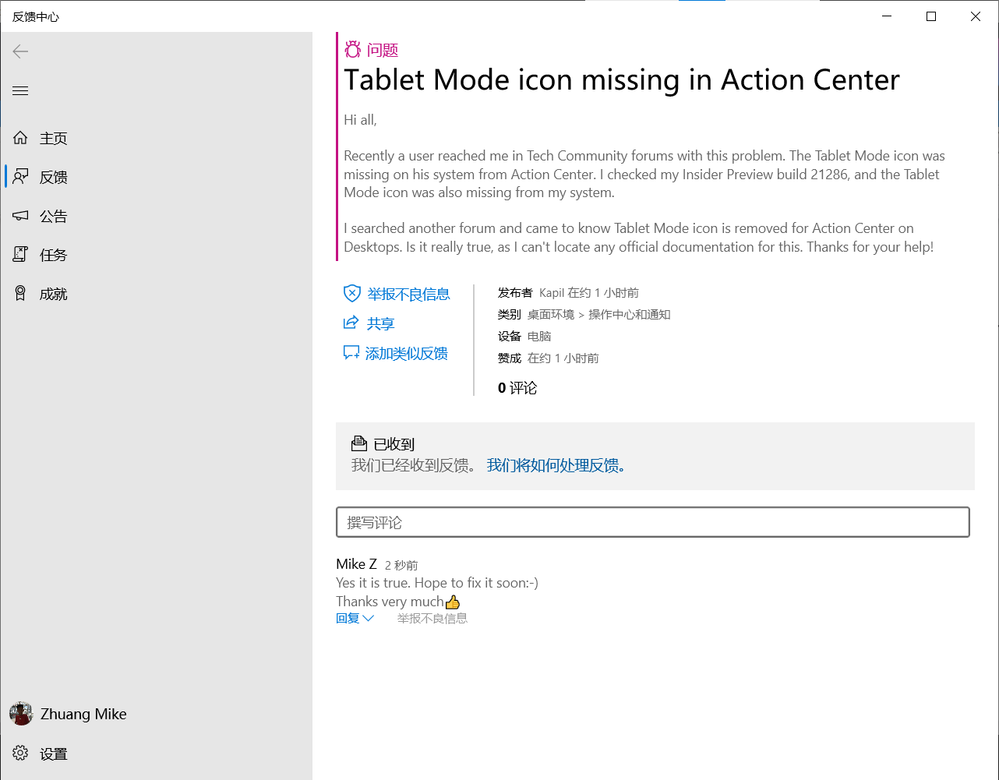This screenshot has width=999, height=780.
Task: Expand the reply (回复) chevron
Action: click(368, 619)
